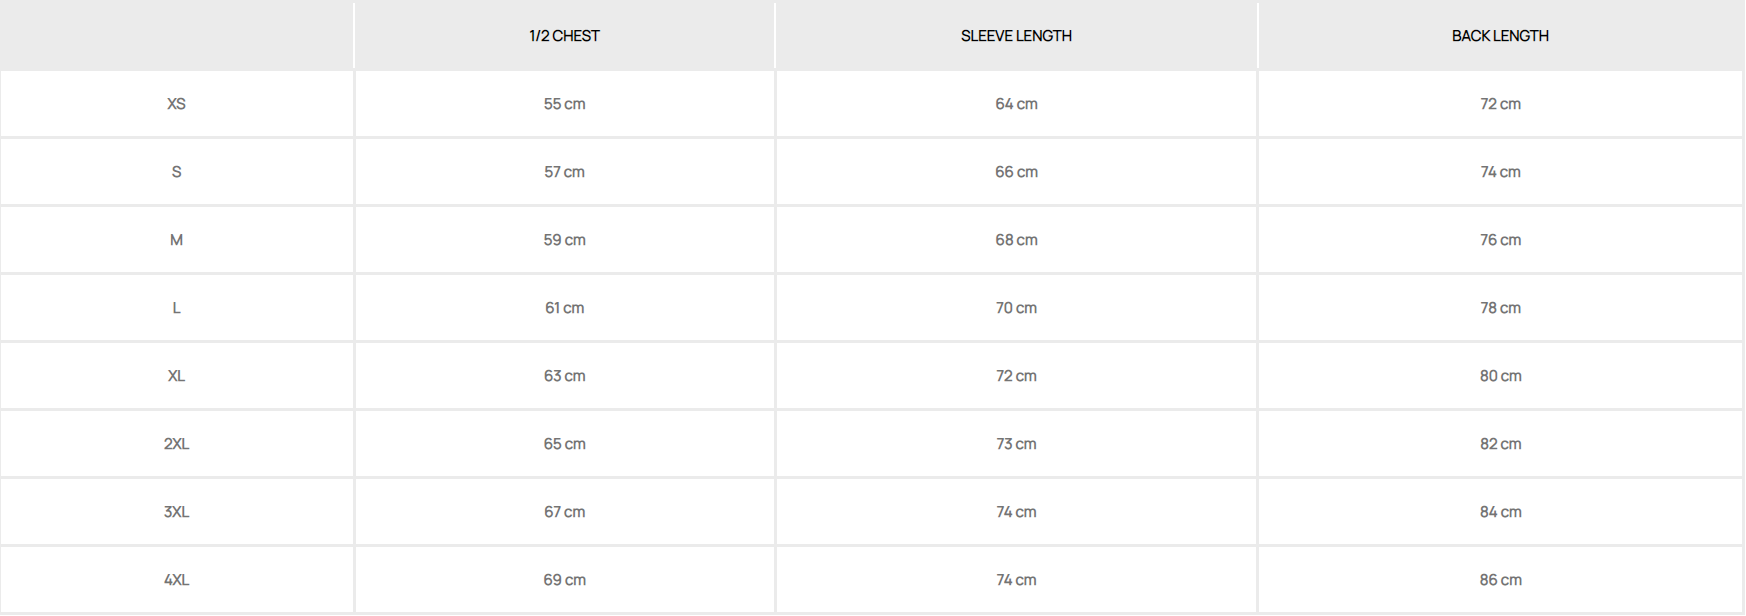Click the 86 cm back length cell
The image size is (1746, 616).
coord(1500,580)
